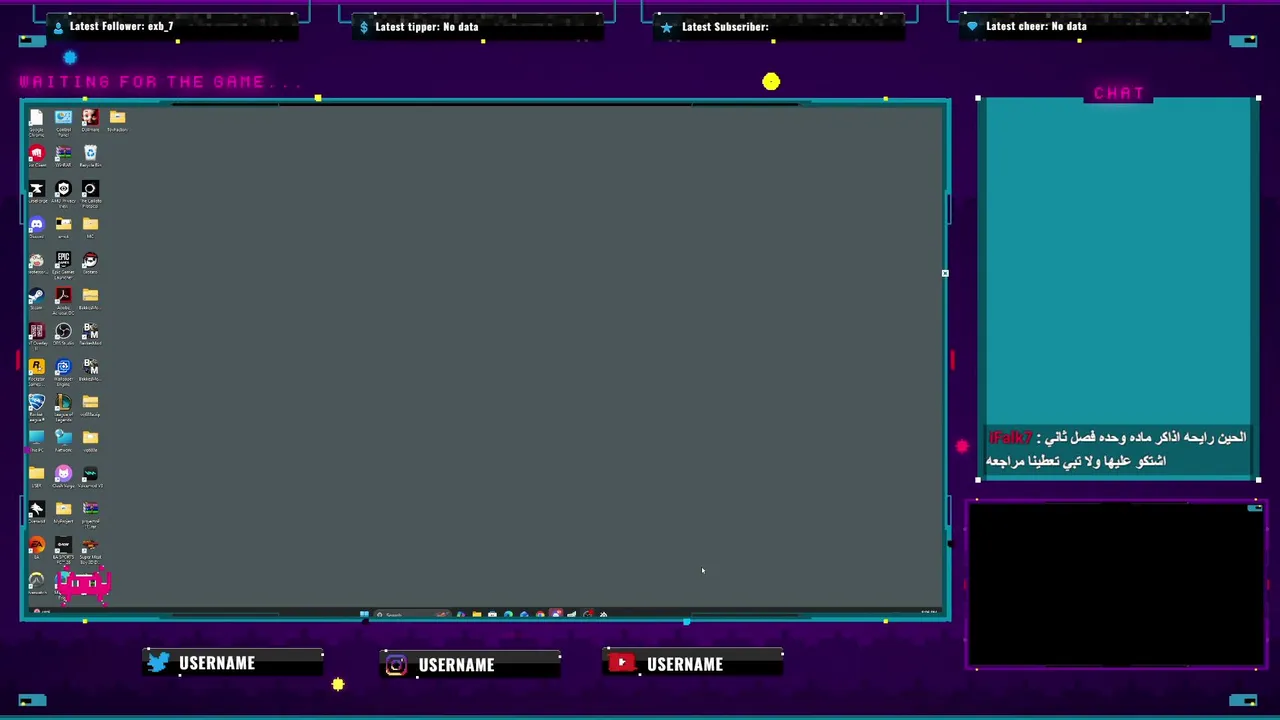Screen dimensions: 1280x720
Task: Click the Arabic chat message in chat panel
Action: 1117,449
